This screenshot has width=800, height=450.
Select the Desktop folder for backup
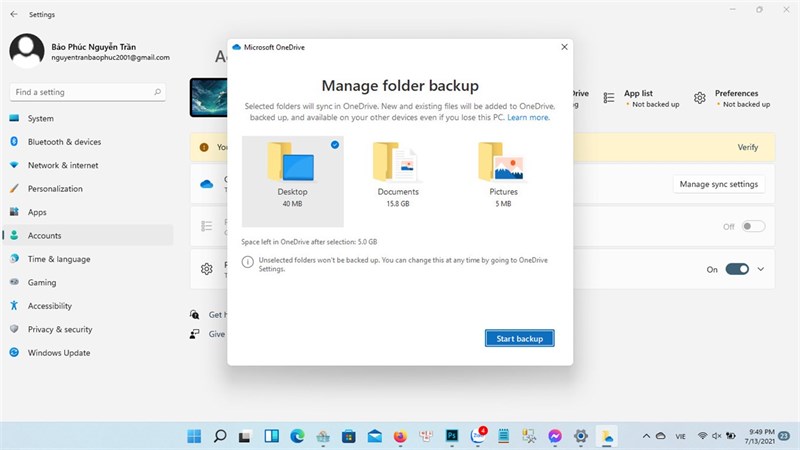[x=292, y=181]
